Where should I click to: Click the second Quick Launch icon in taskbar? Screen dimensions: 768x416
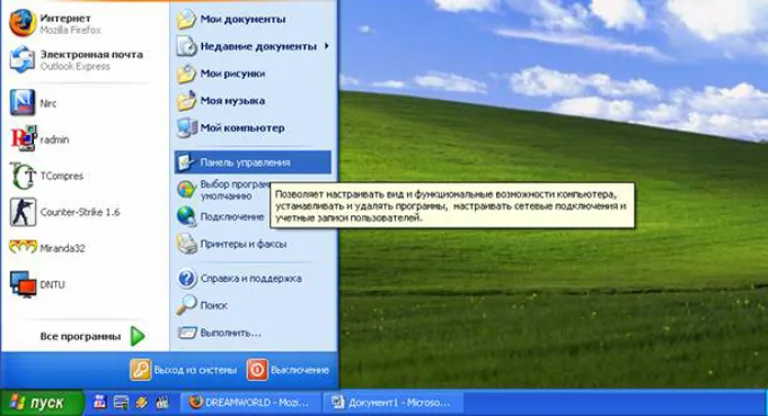121,402
